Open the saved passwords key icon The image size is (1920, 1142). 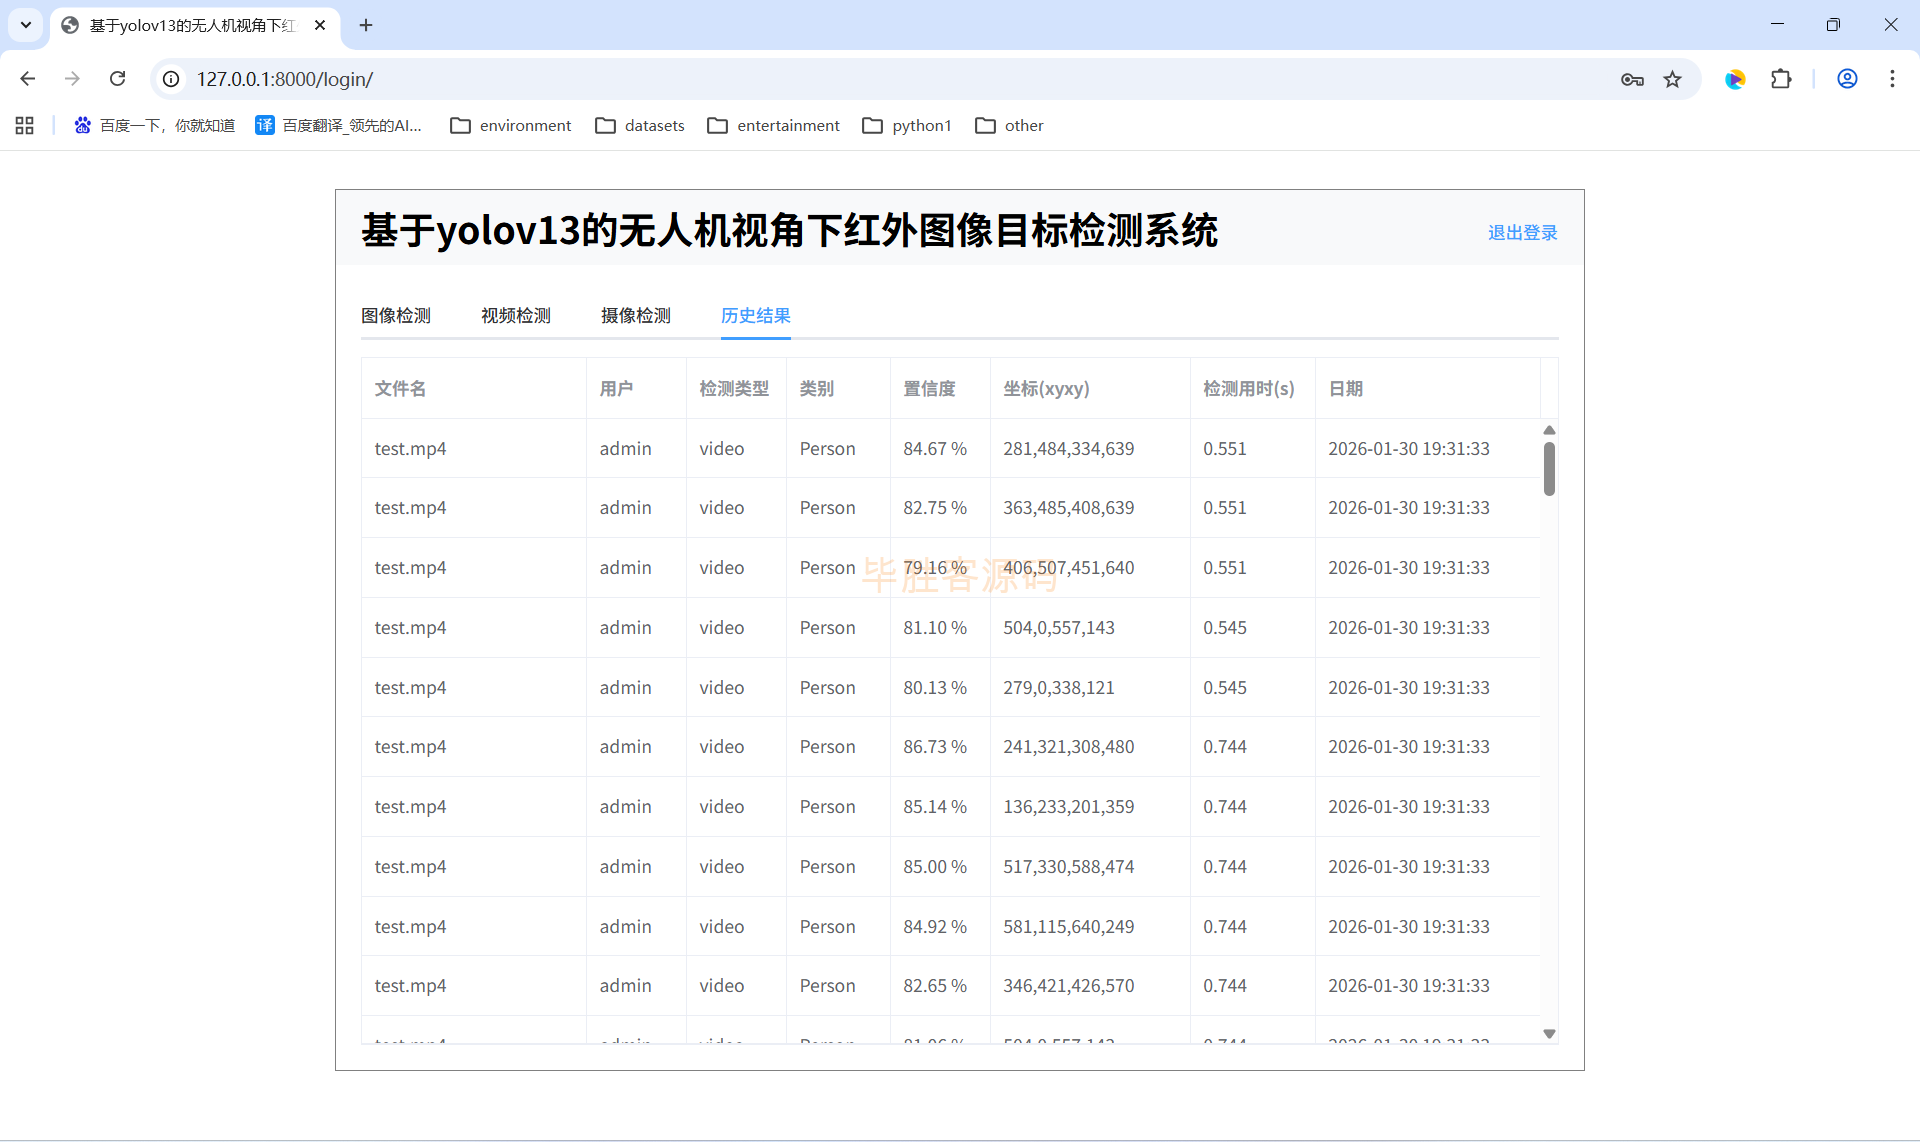click(x=1632, y=79)
